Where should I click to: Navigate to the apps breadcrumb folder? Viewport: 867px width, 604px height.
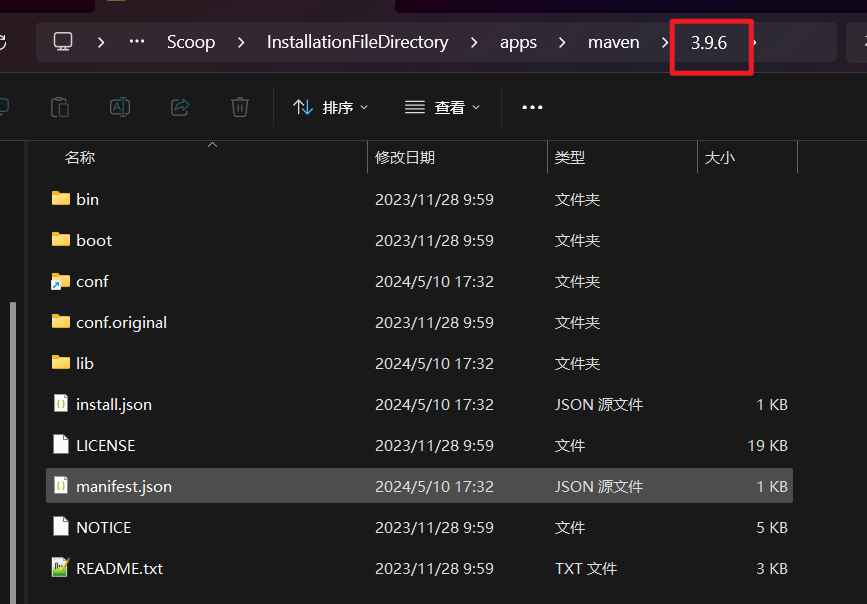518,42
